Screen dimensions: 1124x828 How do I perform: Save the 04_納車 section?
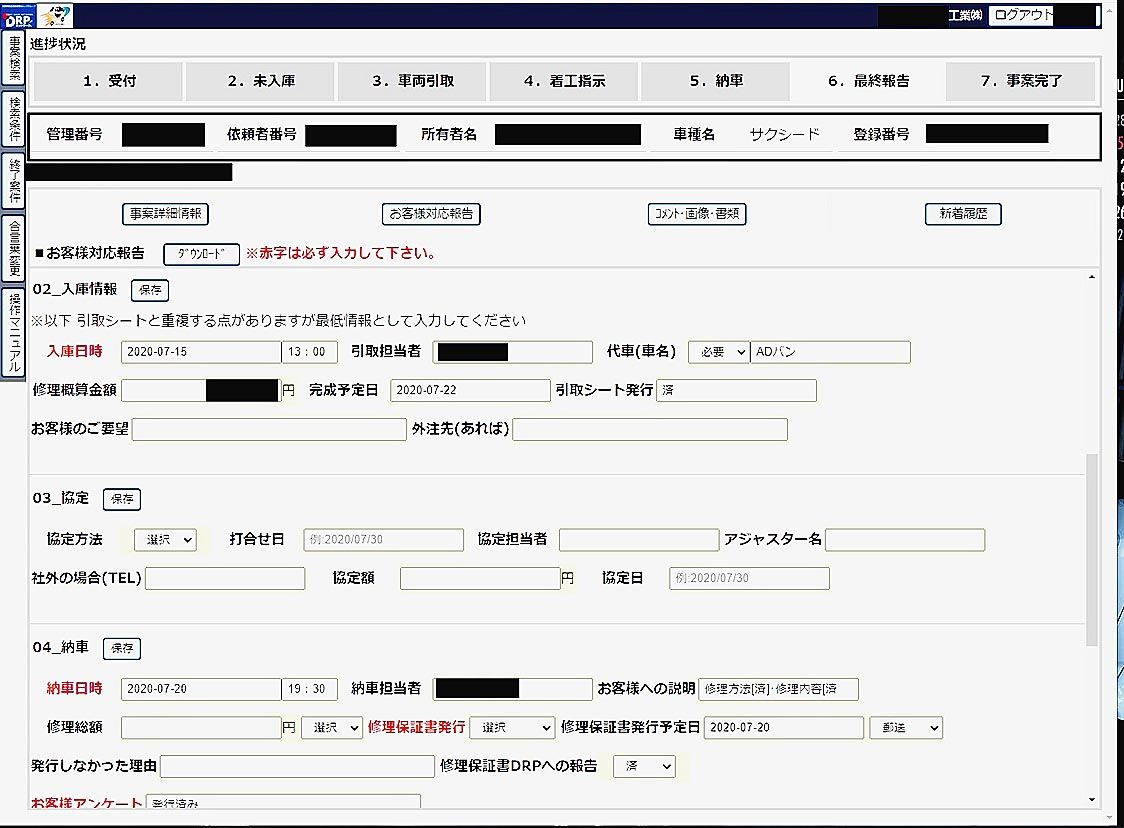(x=121, y=648)
